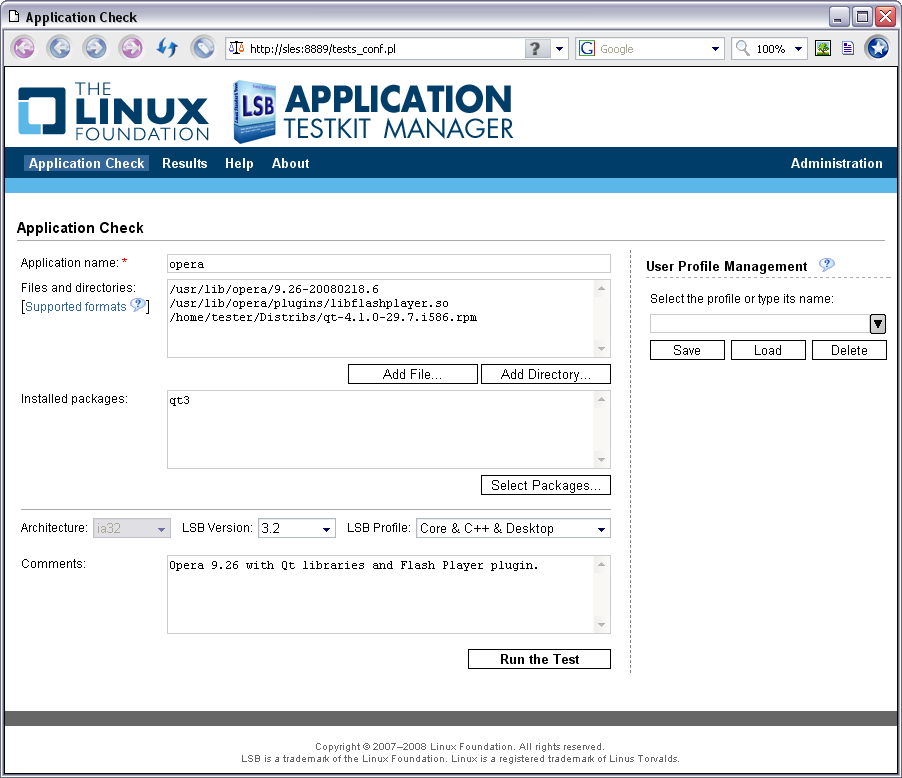This screenshot has height=778, width=902.
Task: Click the LSB box logo image
Action: [254, 111]
